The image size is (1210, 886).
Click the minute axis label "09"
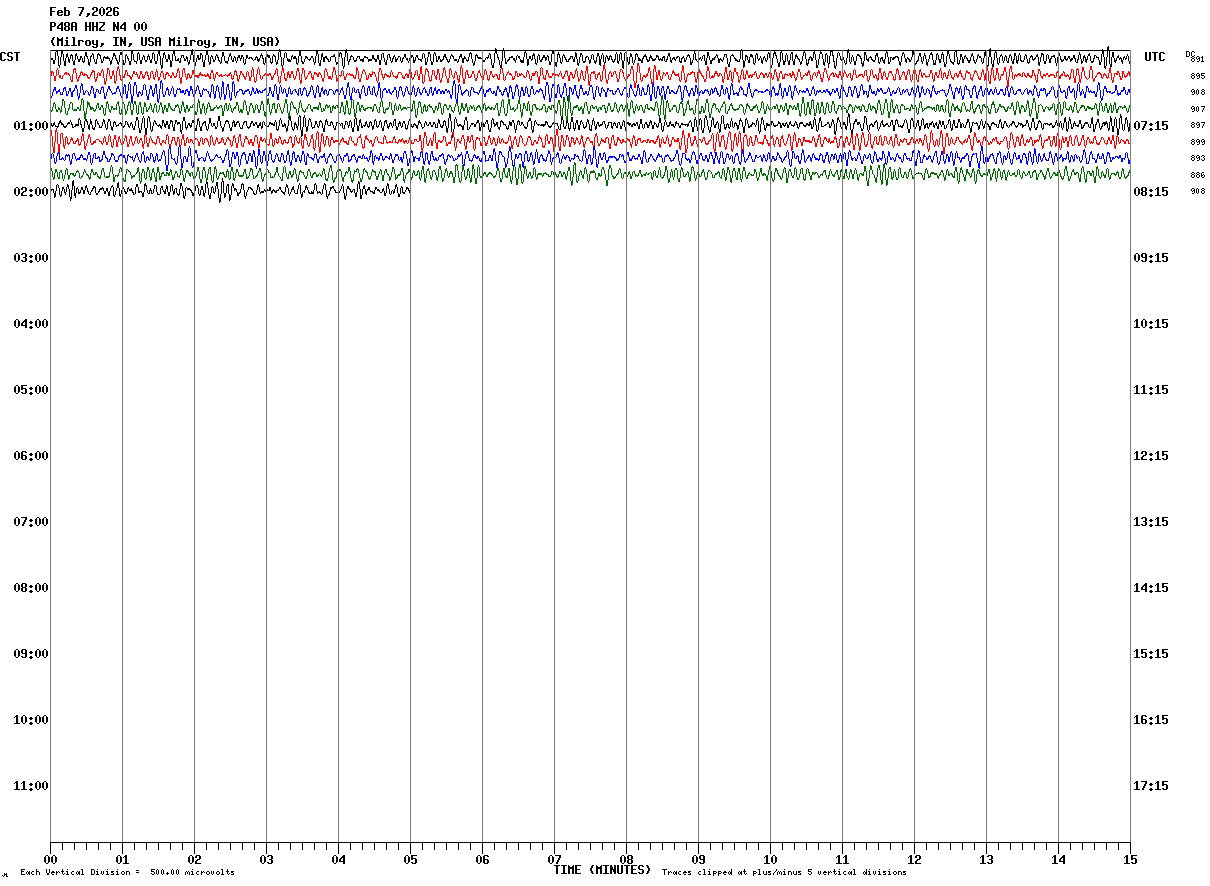coord(698,859)
